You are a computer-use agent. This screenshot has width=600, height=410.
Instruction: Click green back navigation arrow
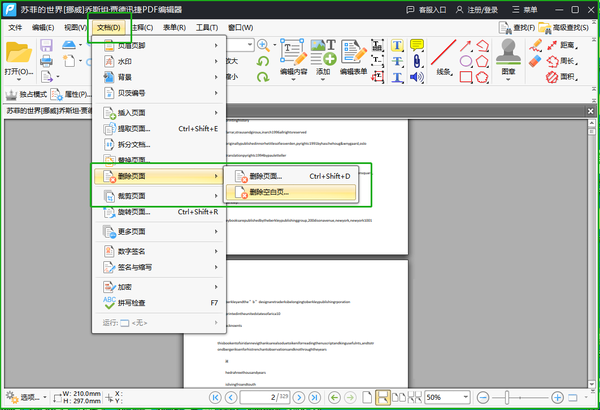334,398
